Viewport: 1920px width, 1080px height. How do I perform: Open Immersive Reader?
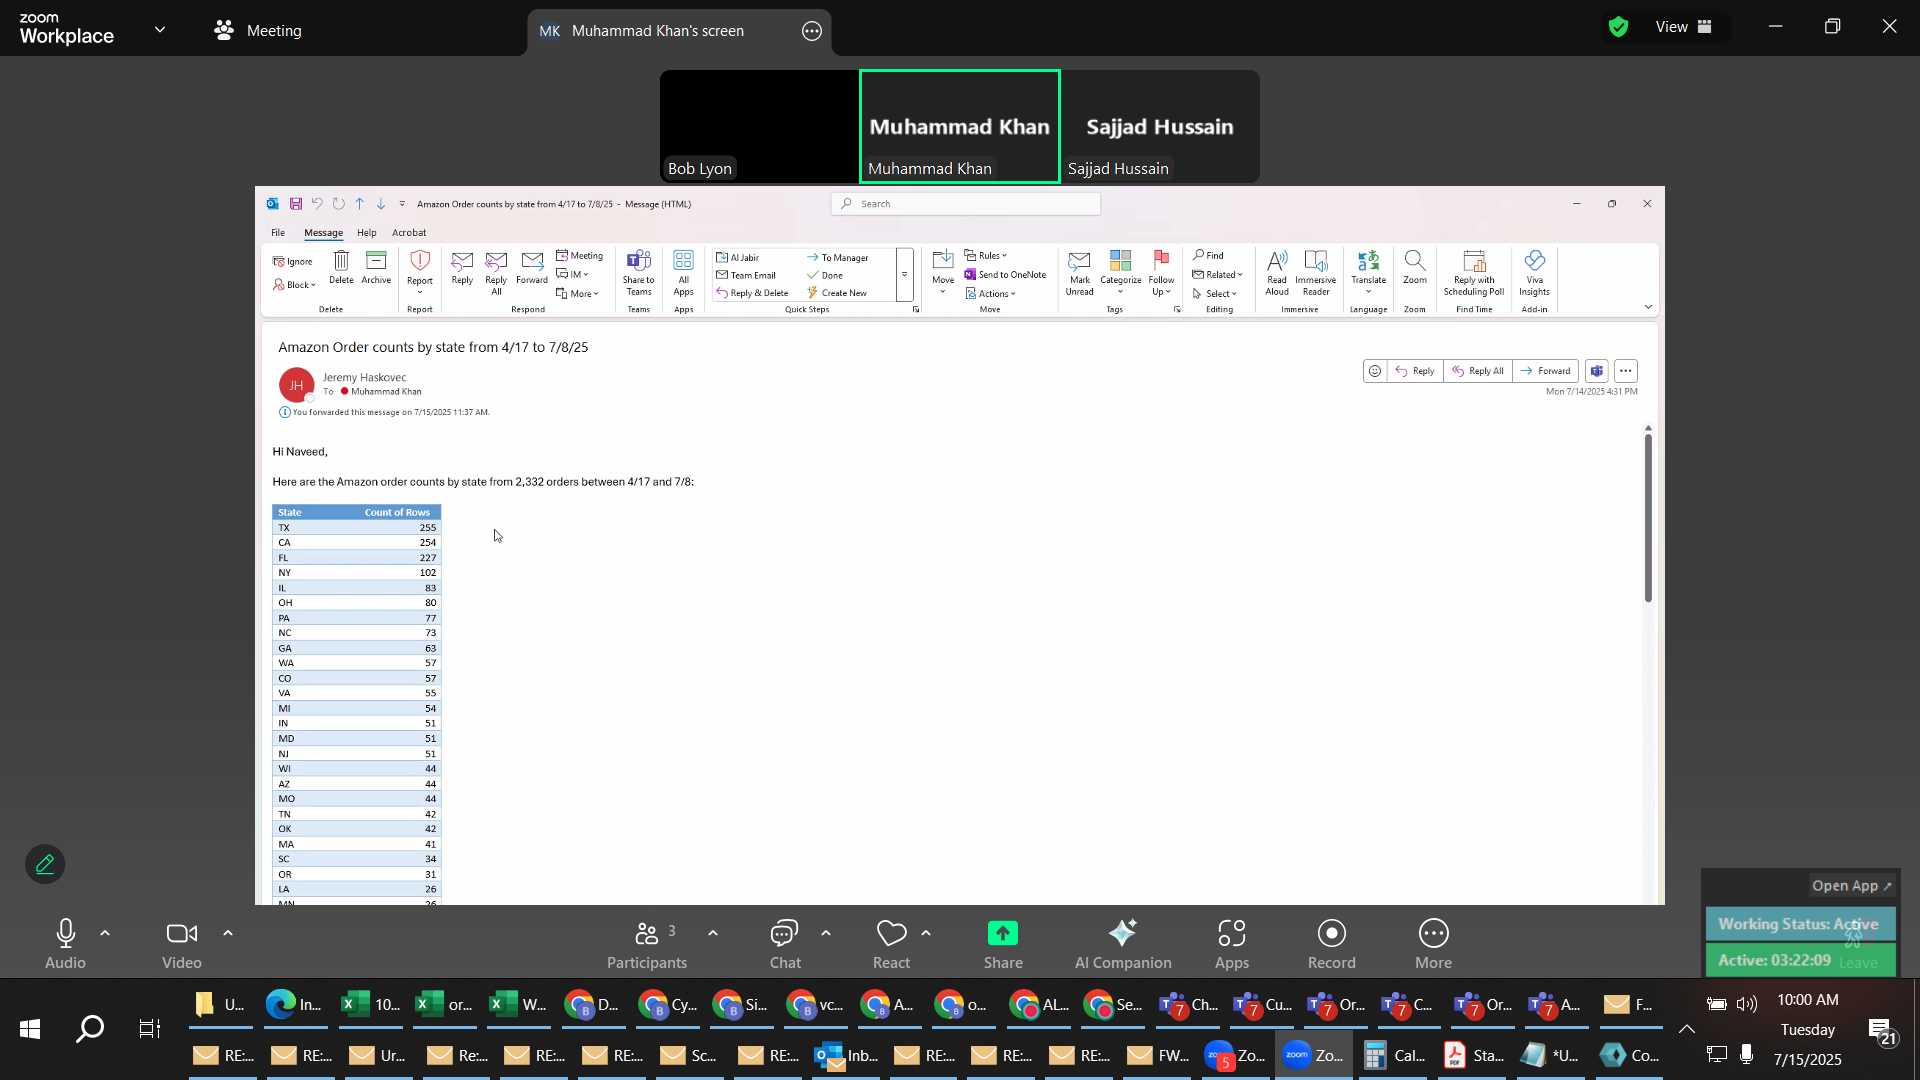pyautogui.click(x=1316, y=272)
